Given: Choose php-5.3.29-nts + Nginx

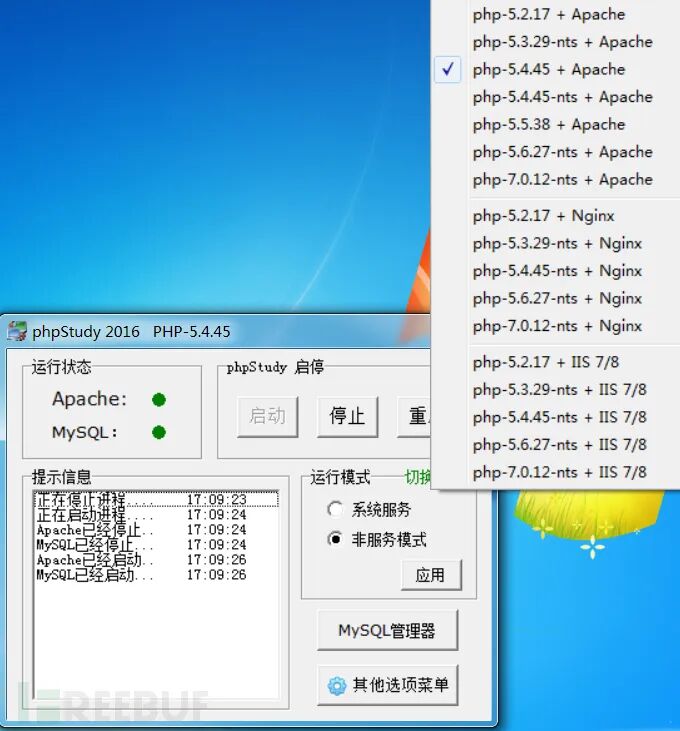Looking at the screenshot, I should [555, 243].
